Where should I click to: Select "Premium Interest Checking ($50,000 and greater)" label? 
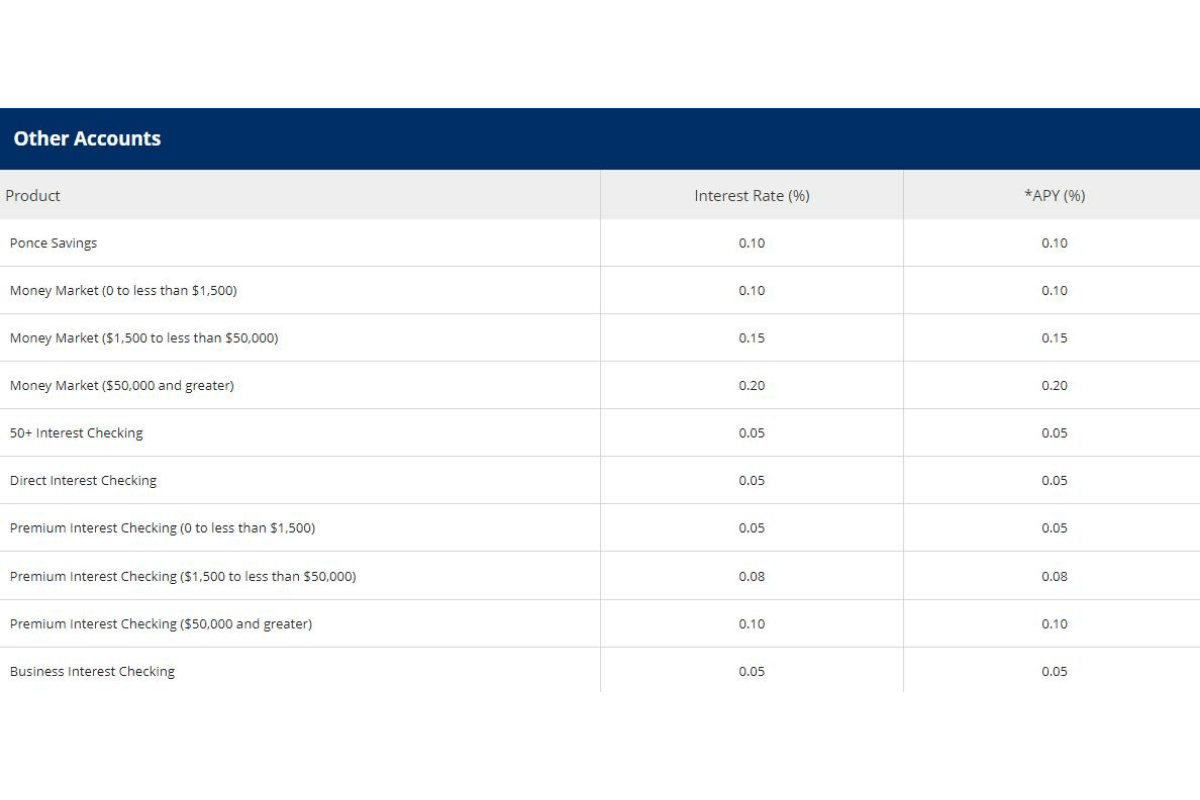pos(161,624)
